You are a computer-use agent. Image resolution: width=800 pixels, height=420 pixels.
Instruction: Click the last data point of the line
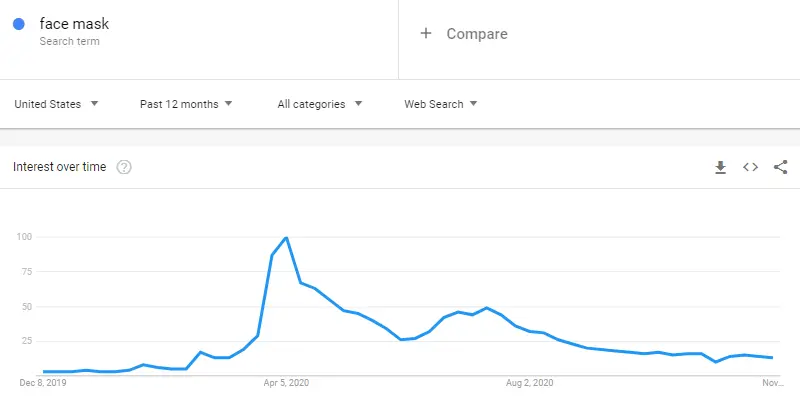pos(771,358)
